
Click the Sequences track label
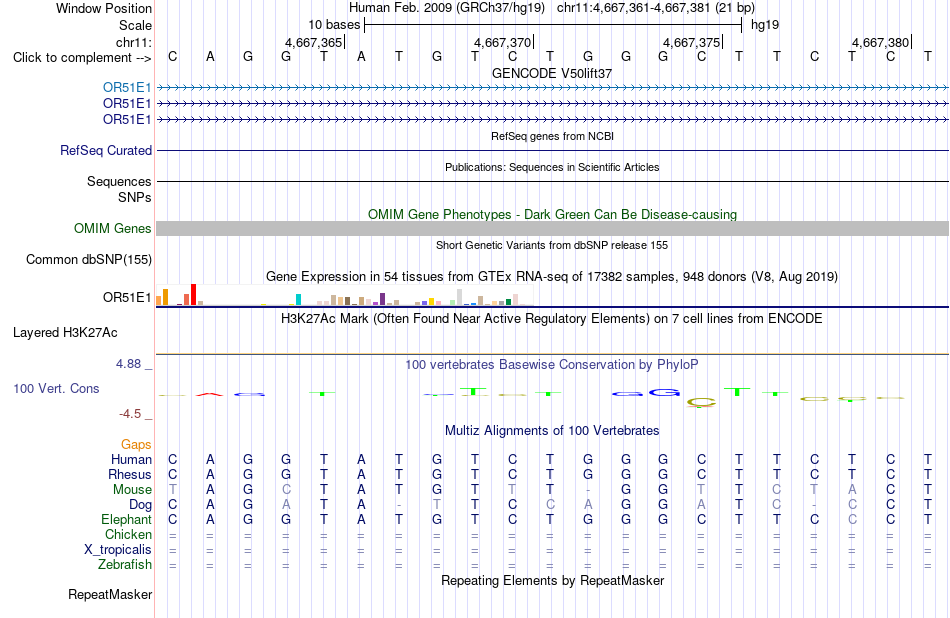click(119, 182)
